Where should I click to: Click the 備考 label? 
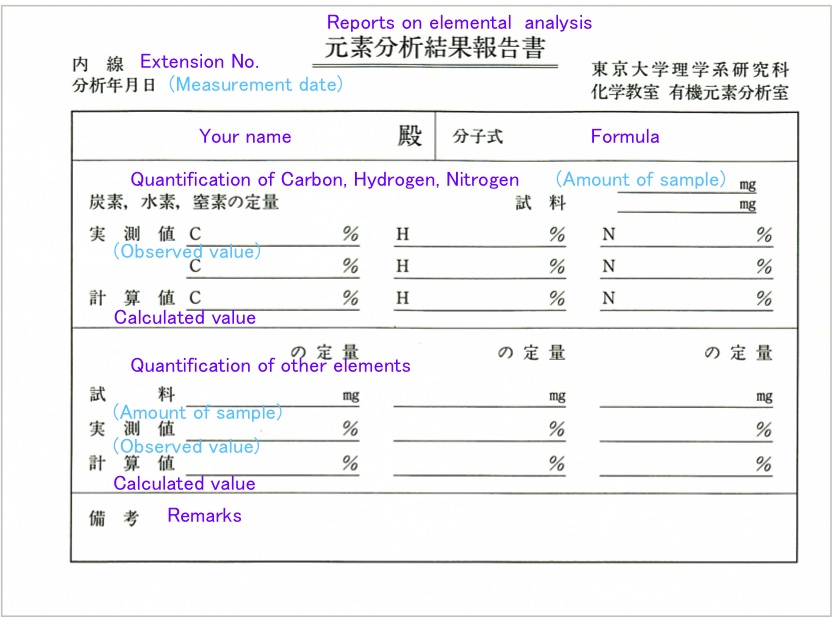pyautogui.click(x=114, y=518)
